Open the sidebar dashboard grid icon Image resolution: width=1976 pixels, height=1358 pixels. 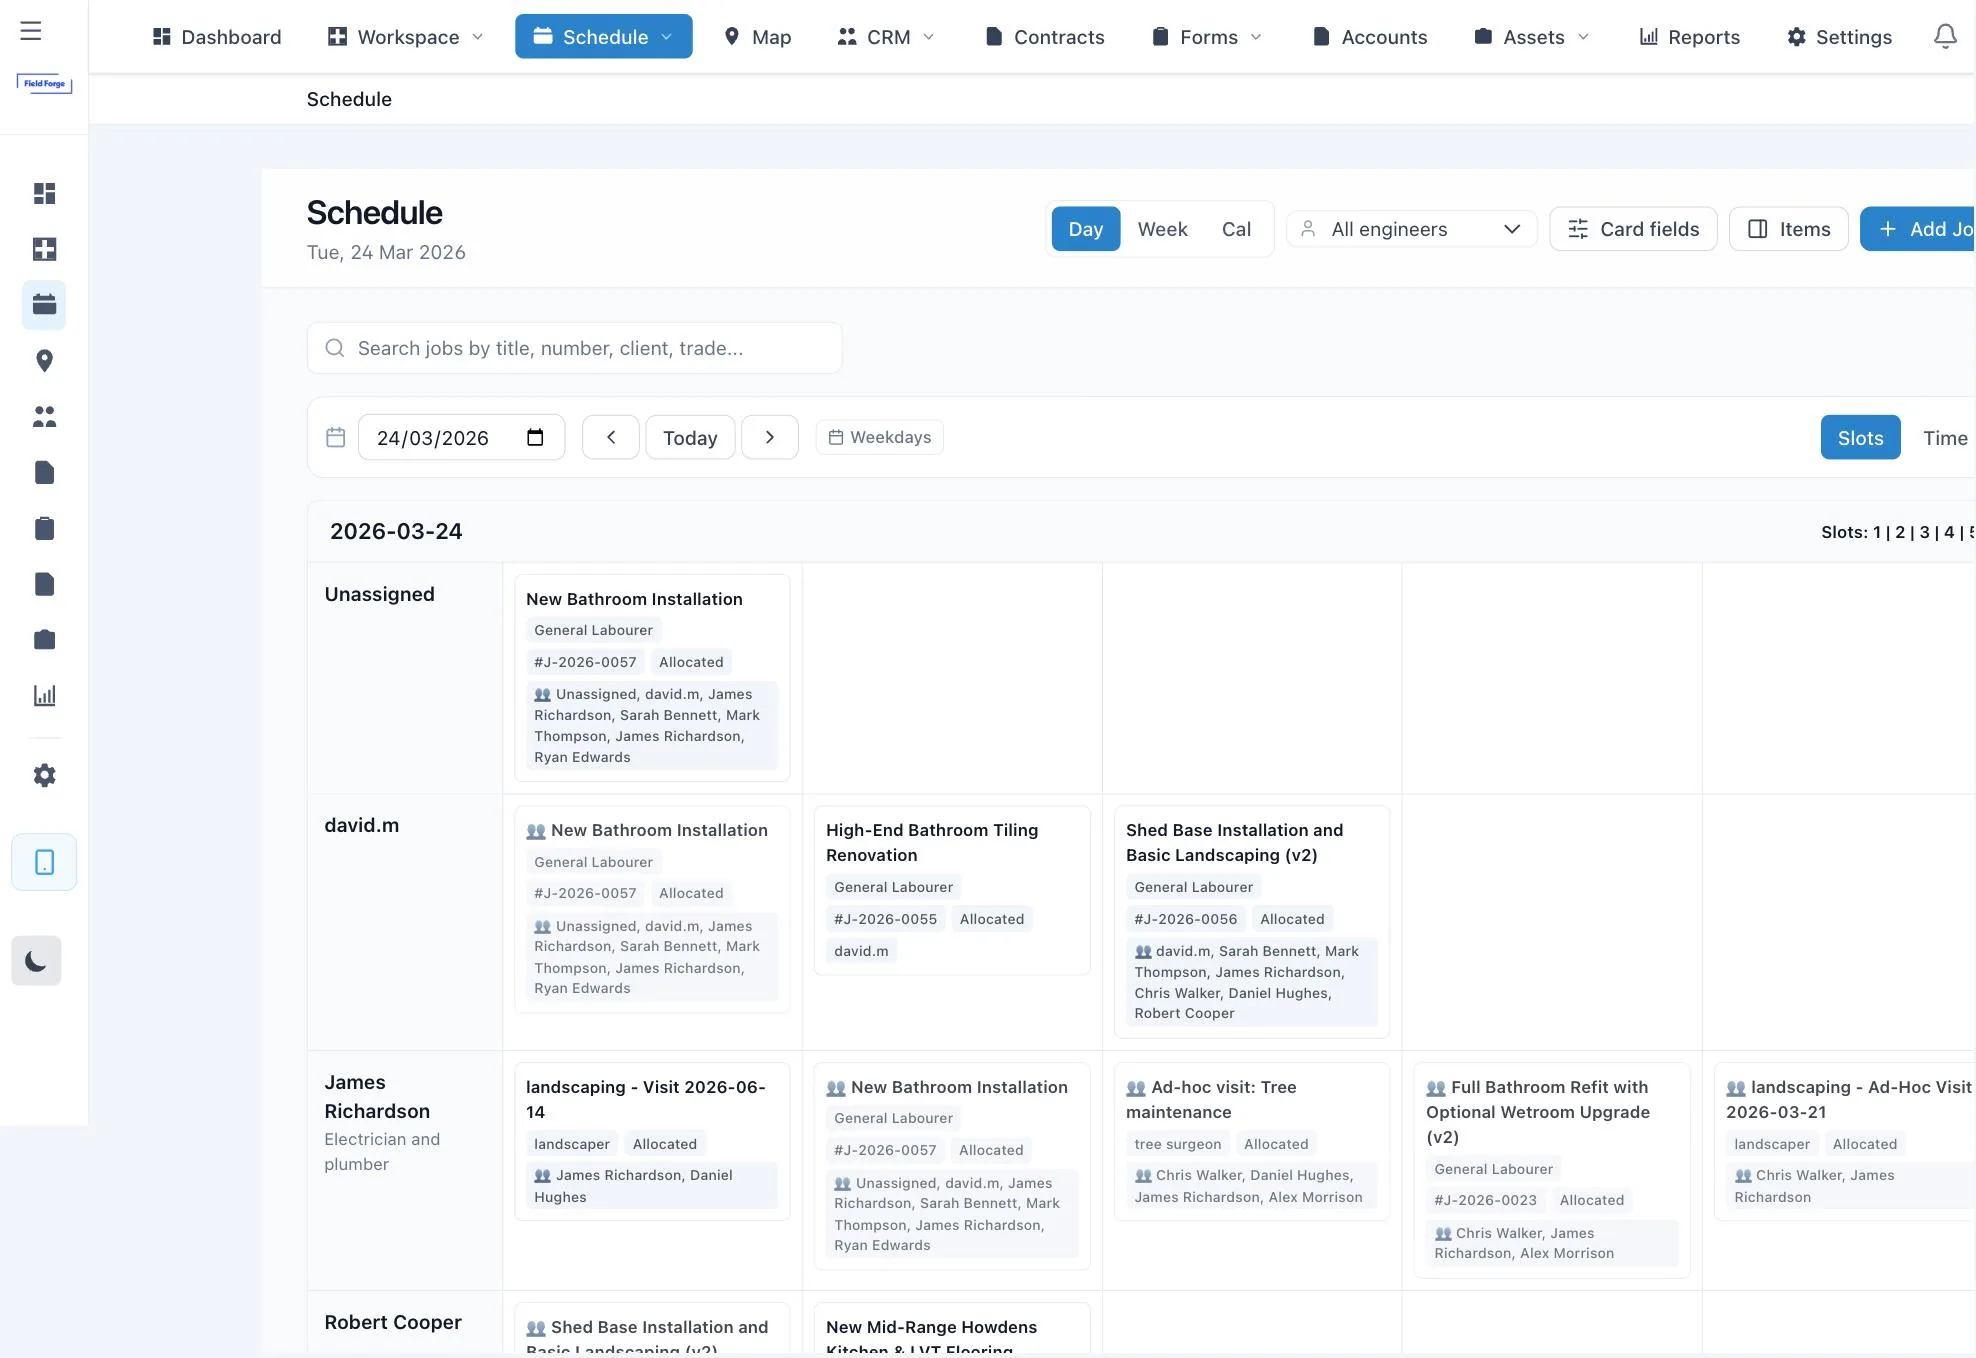coord(44,193)
